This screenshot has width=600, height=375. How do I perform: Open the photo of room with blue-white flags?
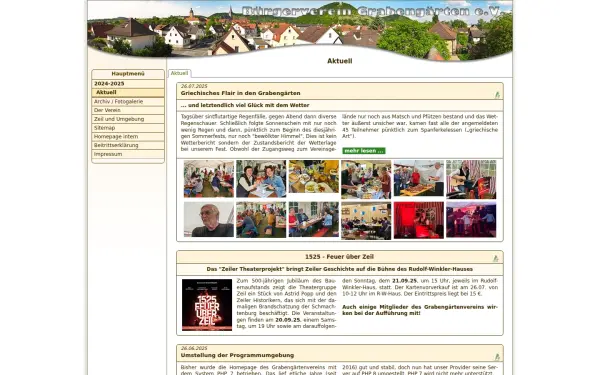click(x=366, y=221)
